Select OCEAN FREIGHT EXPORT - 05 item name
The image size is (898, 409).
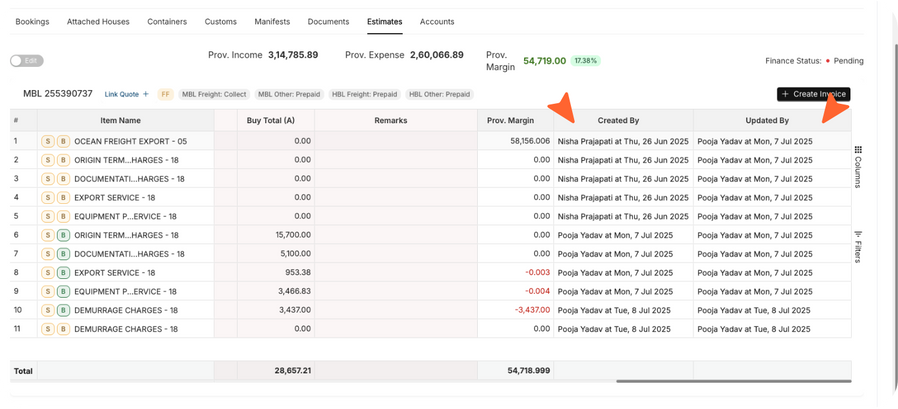131,141
